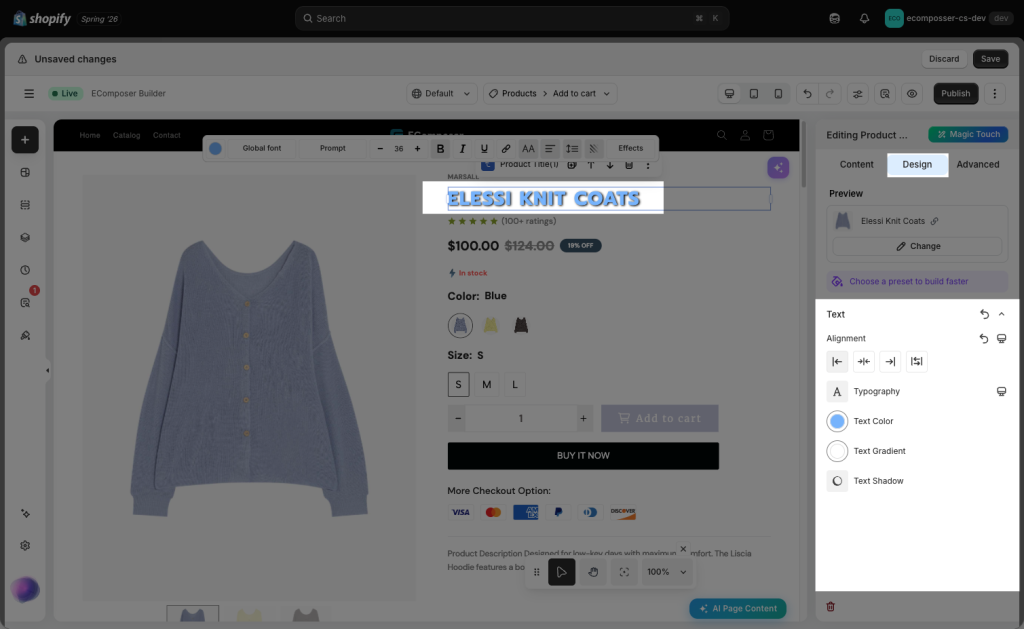Insert link on selected title text

tap(505, 149)
